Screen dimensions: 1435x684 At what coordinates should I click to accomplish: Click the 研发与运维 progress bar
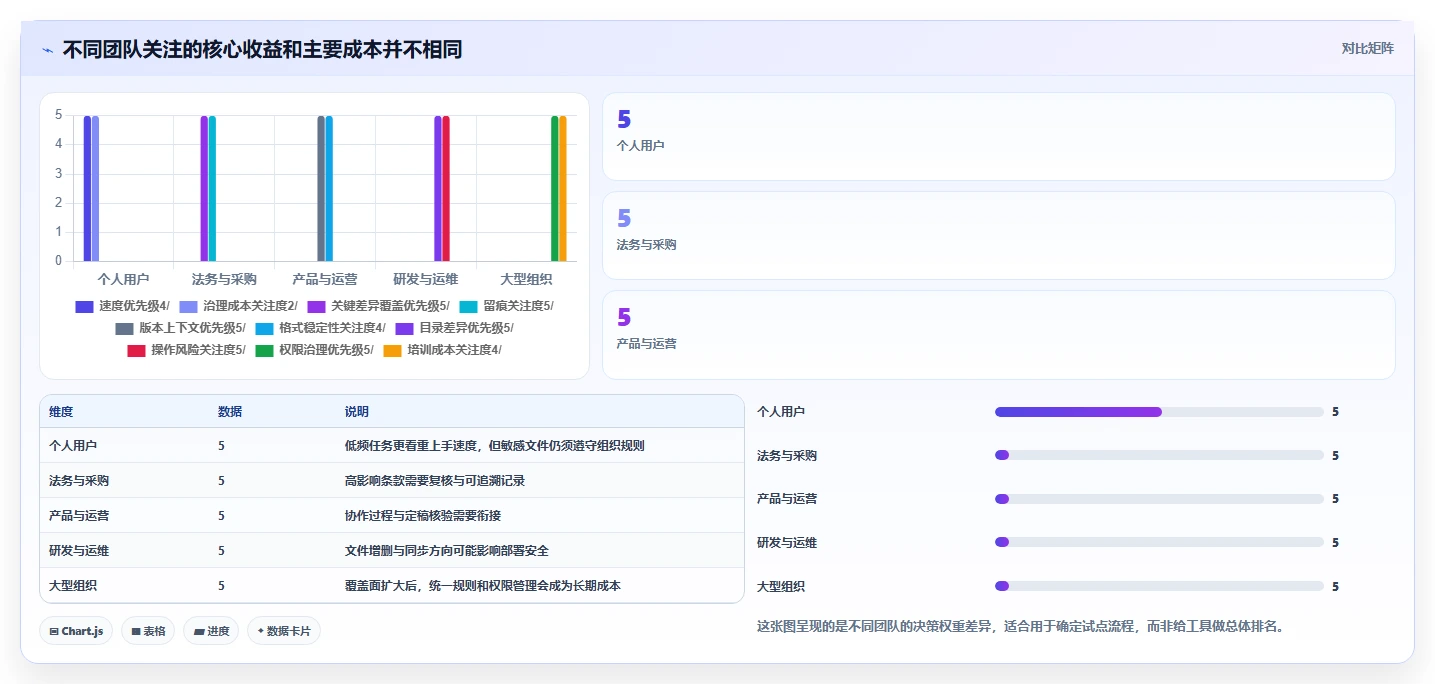tap(1159, 542)
